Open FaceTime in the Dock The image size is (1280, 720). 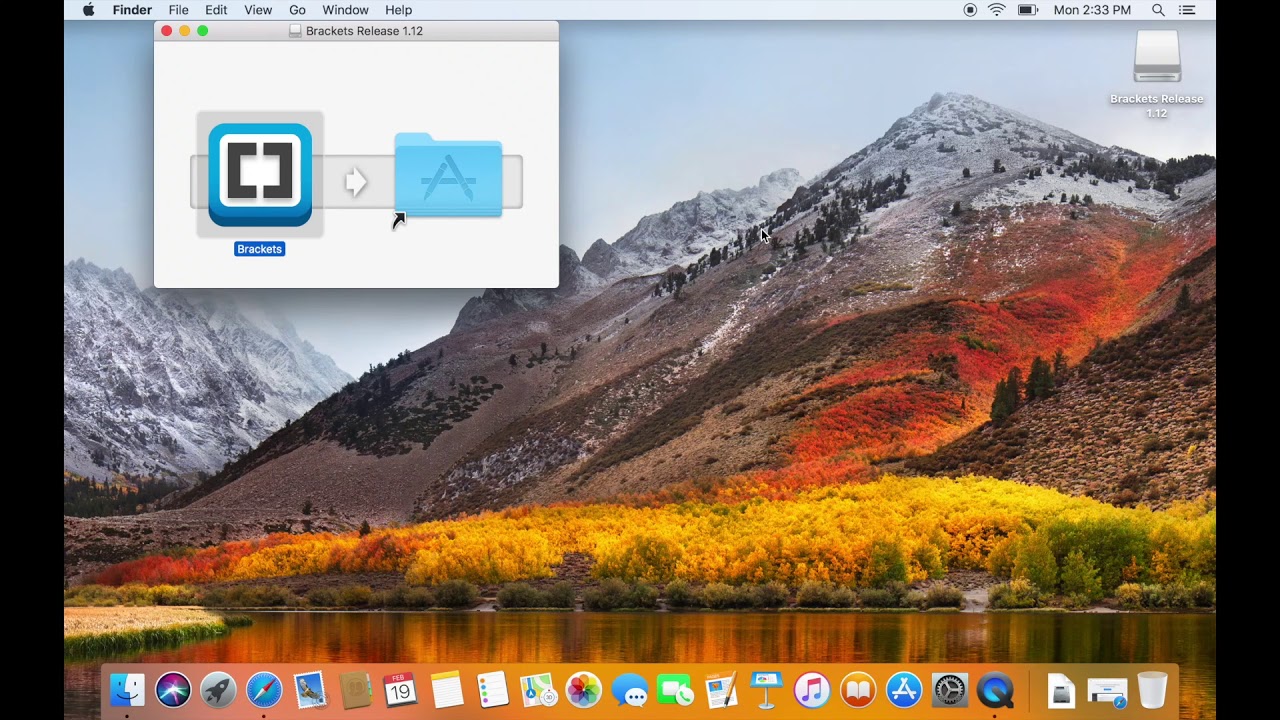pyautogui.click(x=675, y=690)
